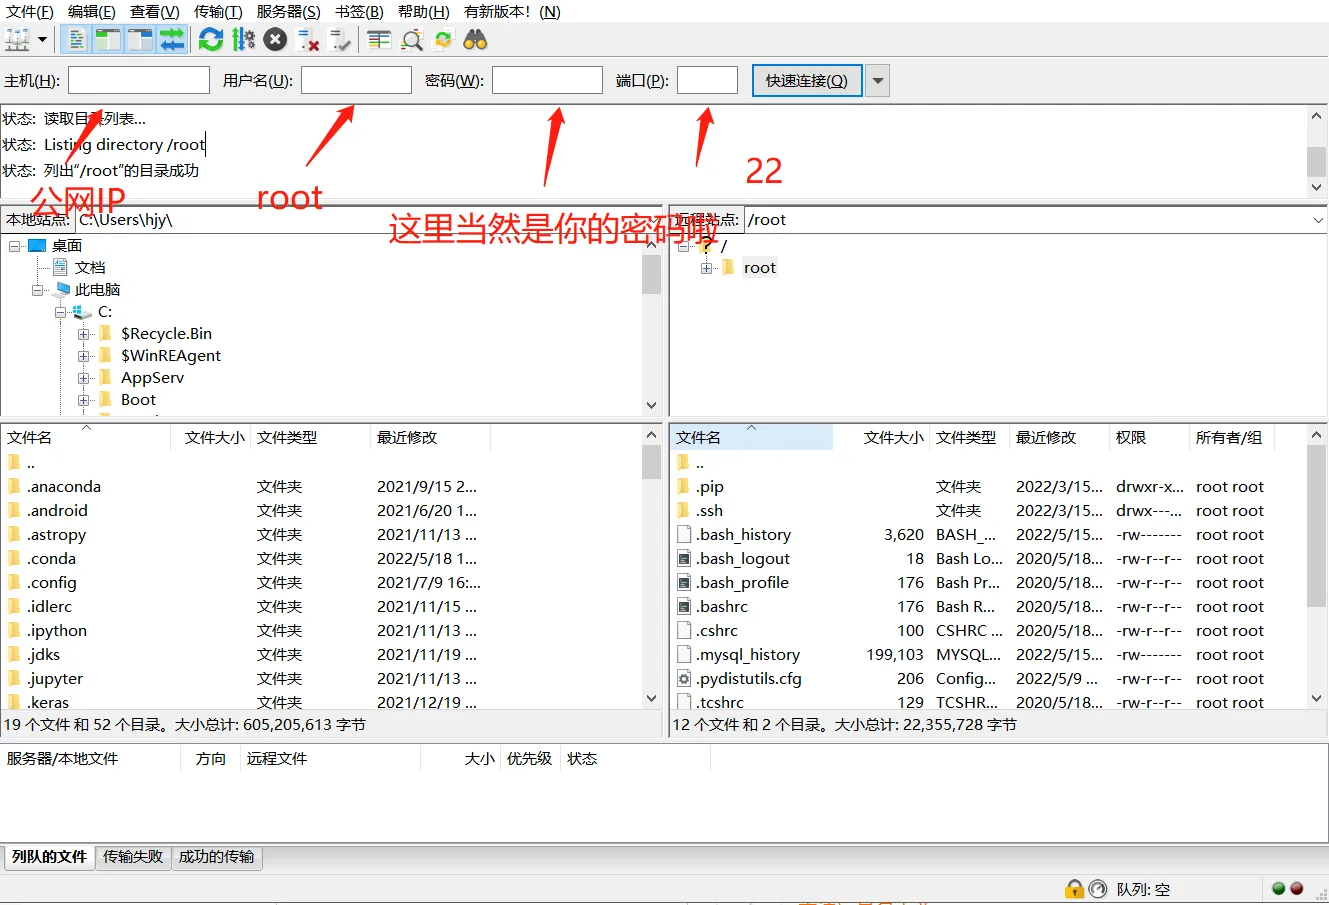Refresh the file and folder lists
This screenshot has height=905, width=1329.
(211, 40)
